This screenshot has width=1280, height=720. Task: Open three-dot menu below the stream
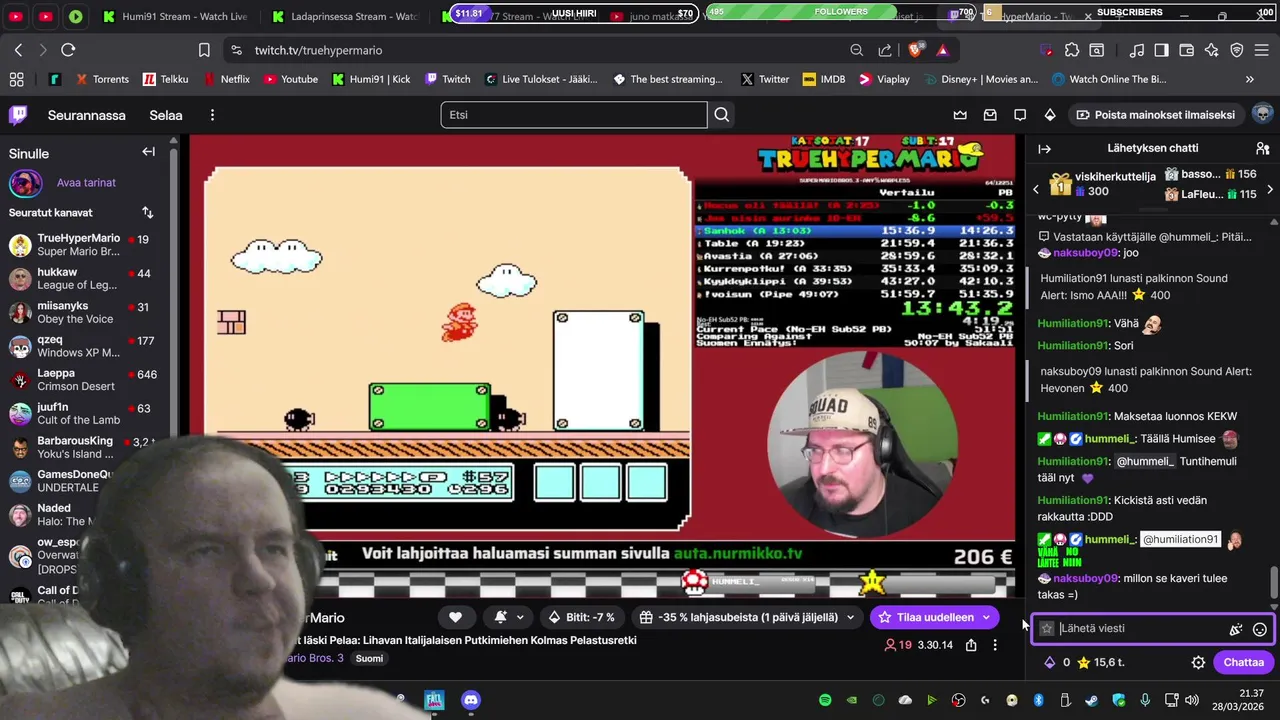(x=995, y=645)
